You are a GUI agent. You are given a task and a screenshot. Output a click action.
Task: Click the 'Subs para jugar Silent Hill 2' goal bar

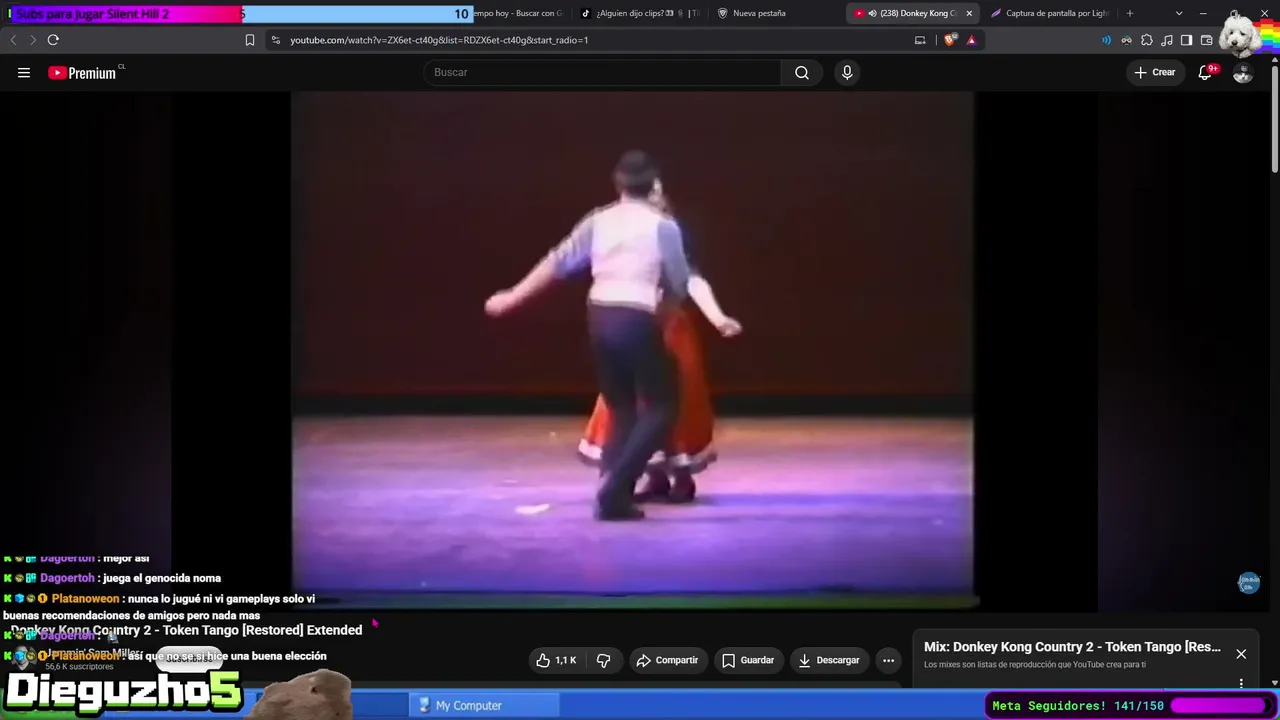pos(240,14)
